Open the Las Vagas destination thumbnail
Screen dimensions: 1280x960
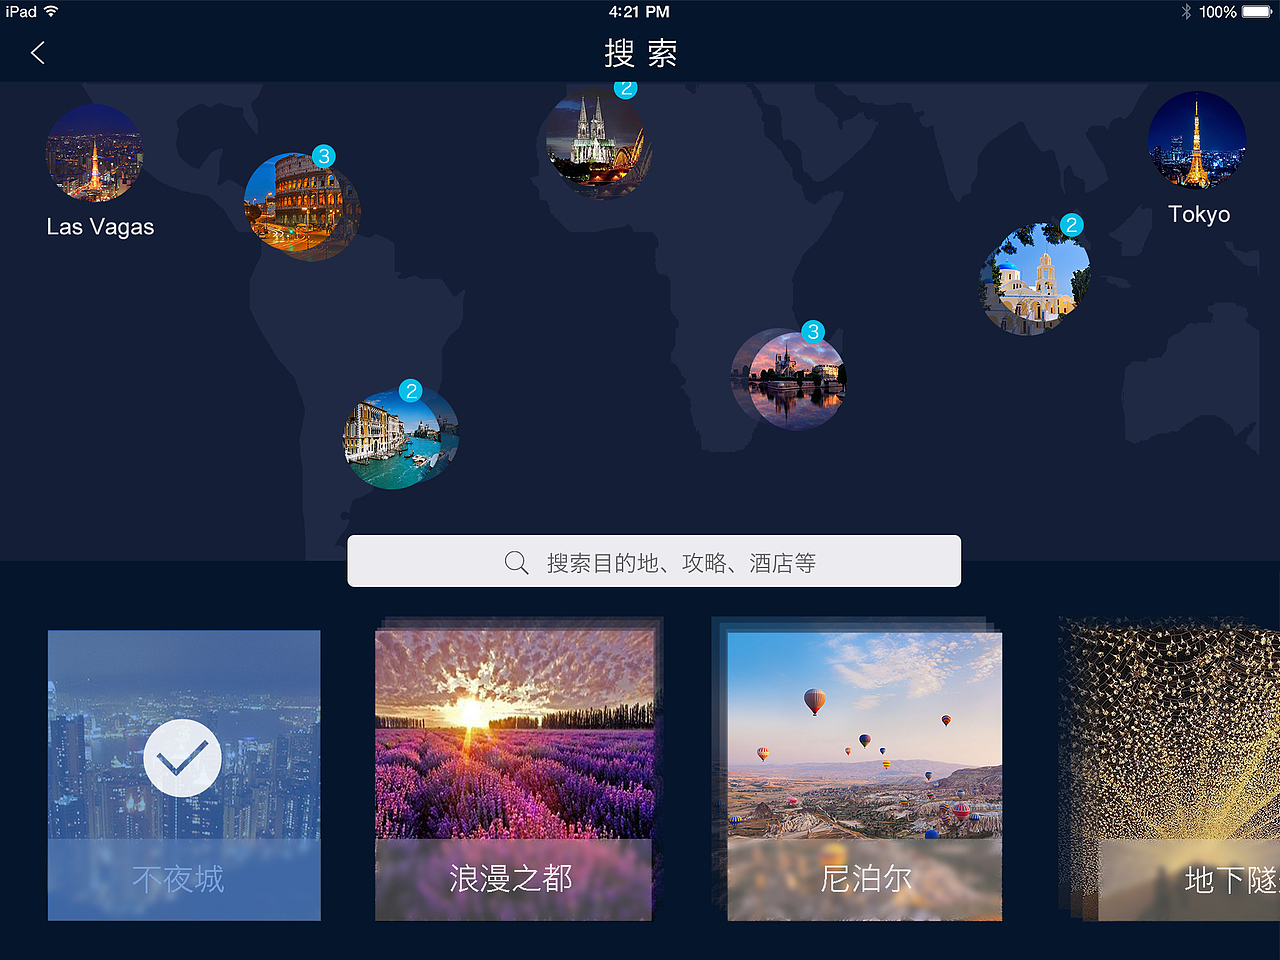94,153
